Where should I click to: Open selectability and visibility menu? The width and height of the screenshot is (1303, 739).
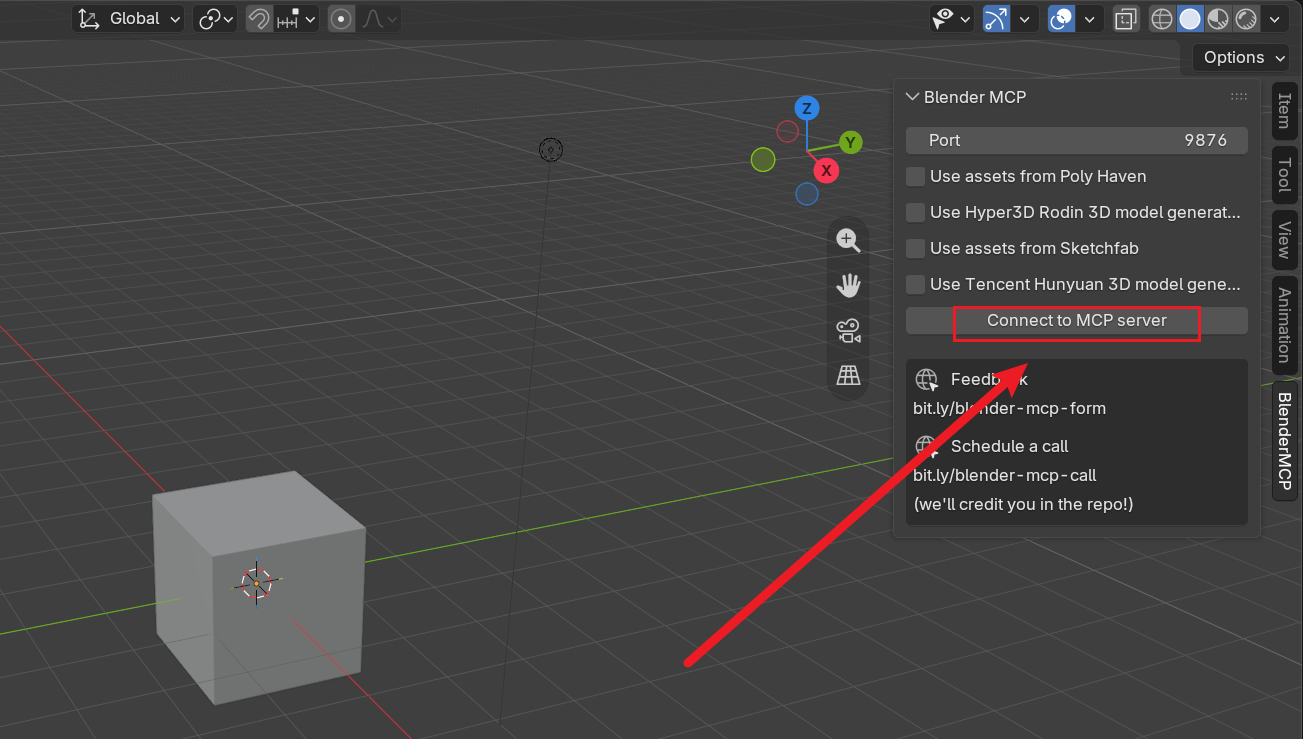(951, 18)
